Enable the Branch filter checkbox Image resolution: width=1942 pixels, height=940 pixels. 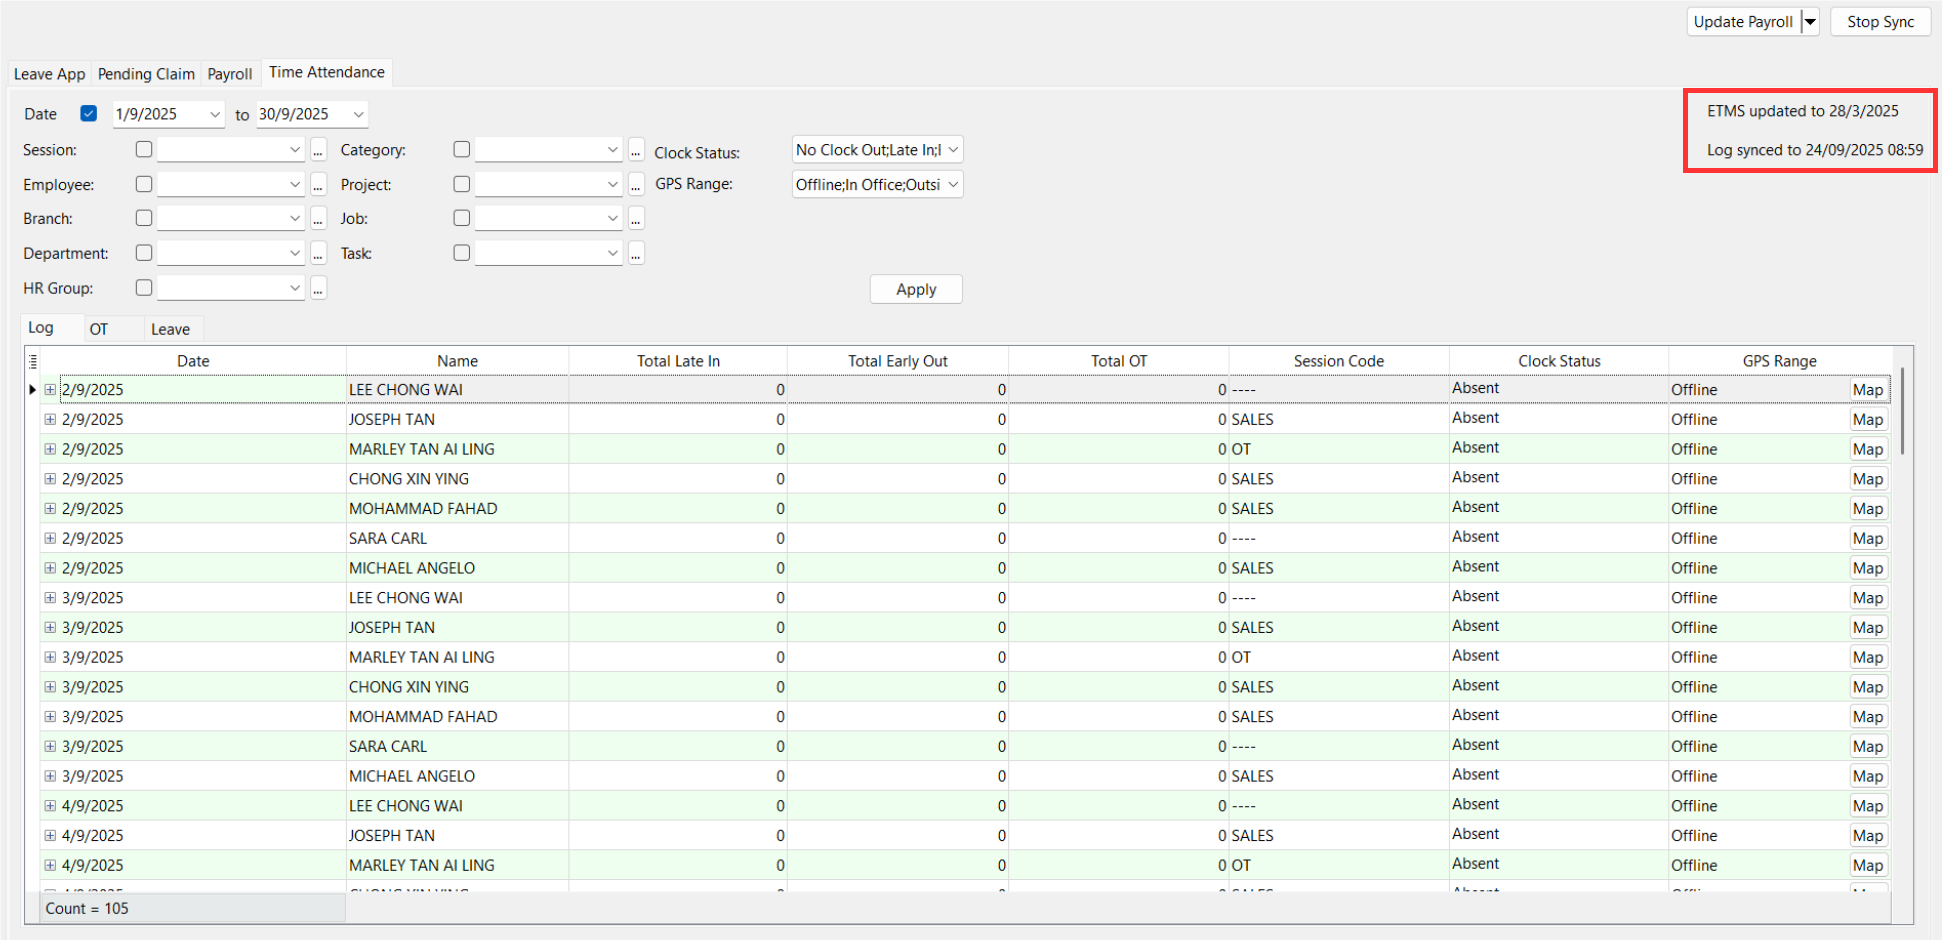pos(144,218)
